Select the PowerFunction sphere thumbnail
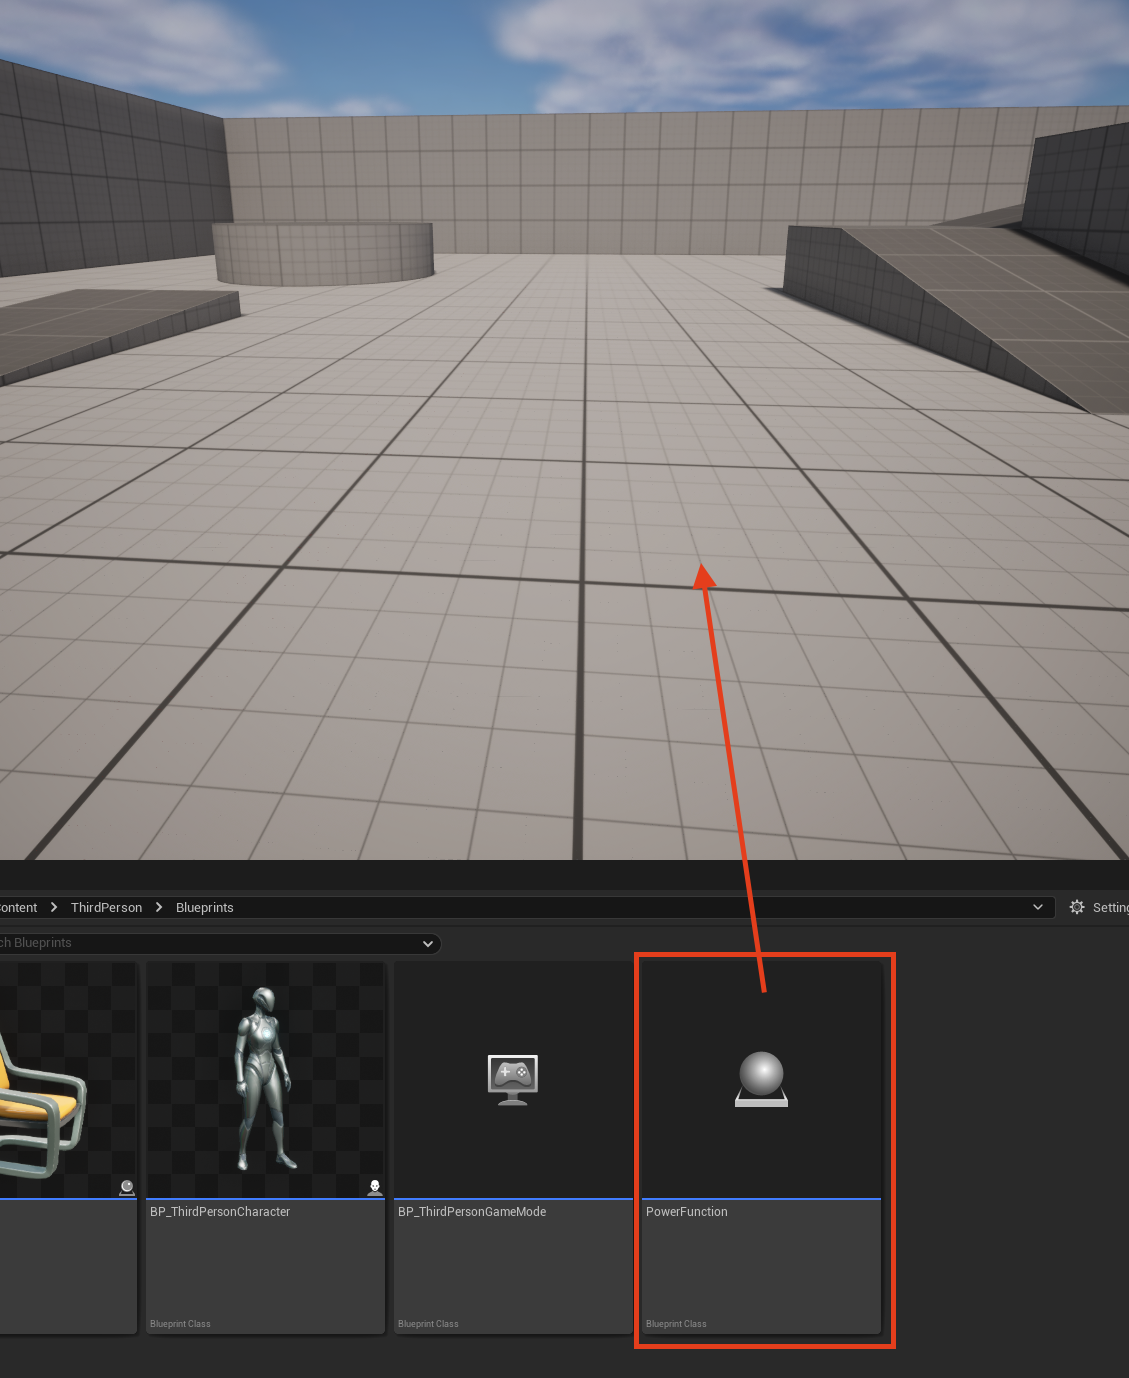The height and width of the screenshot is (1378, 1129). (761, 1080)
